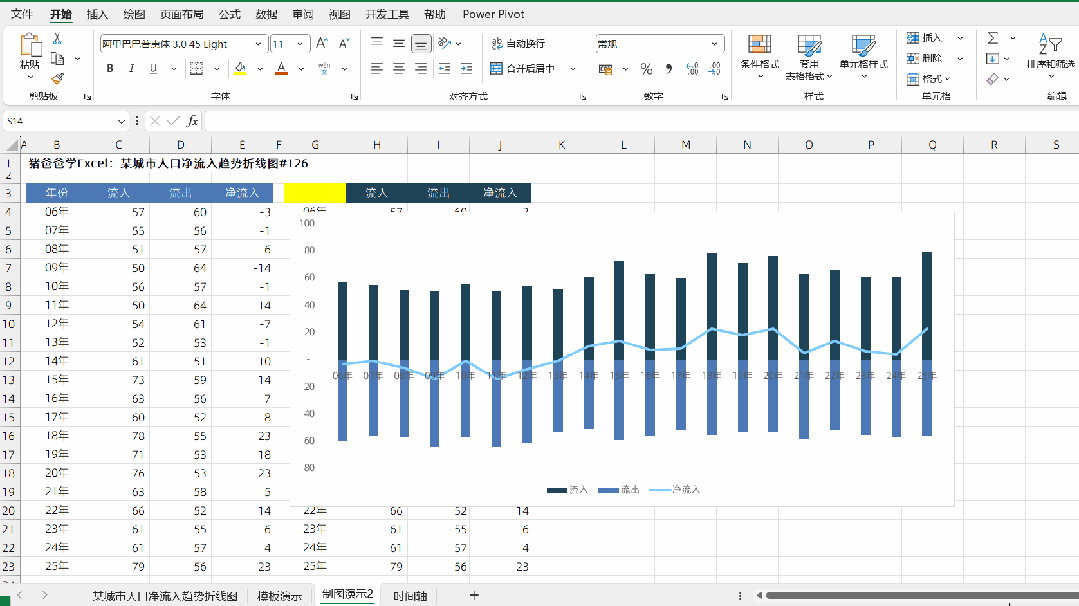This screenshot has height=606, width=1079.
Task: Align text right
Action: (x=420, y=69)
